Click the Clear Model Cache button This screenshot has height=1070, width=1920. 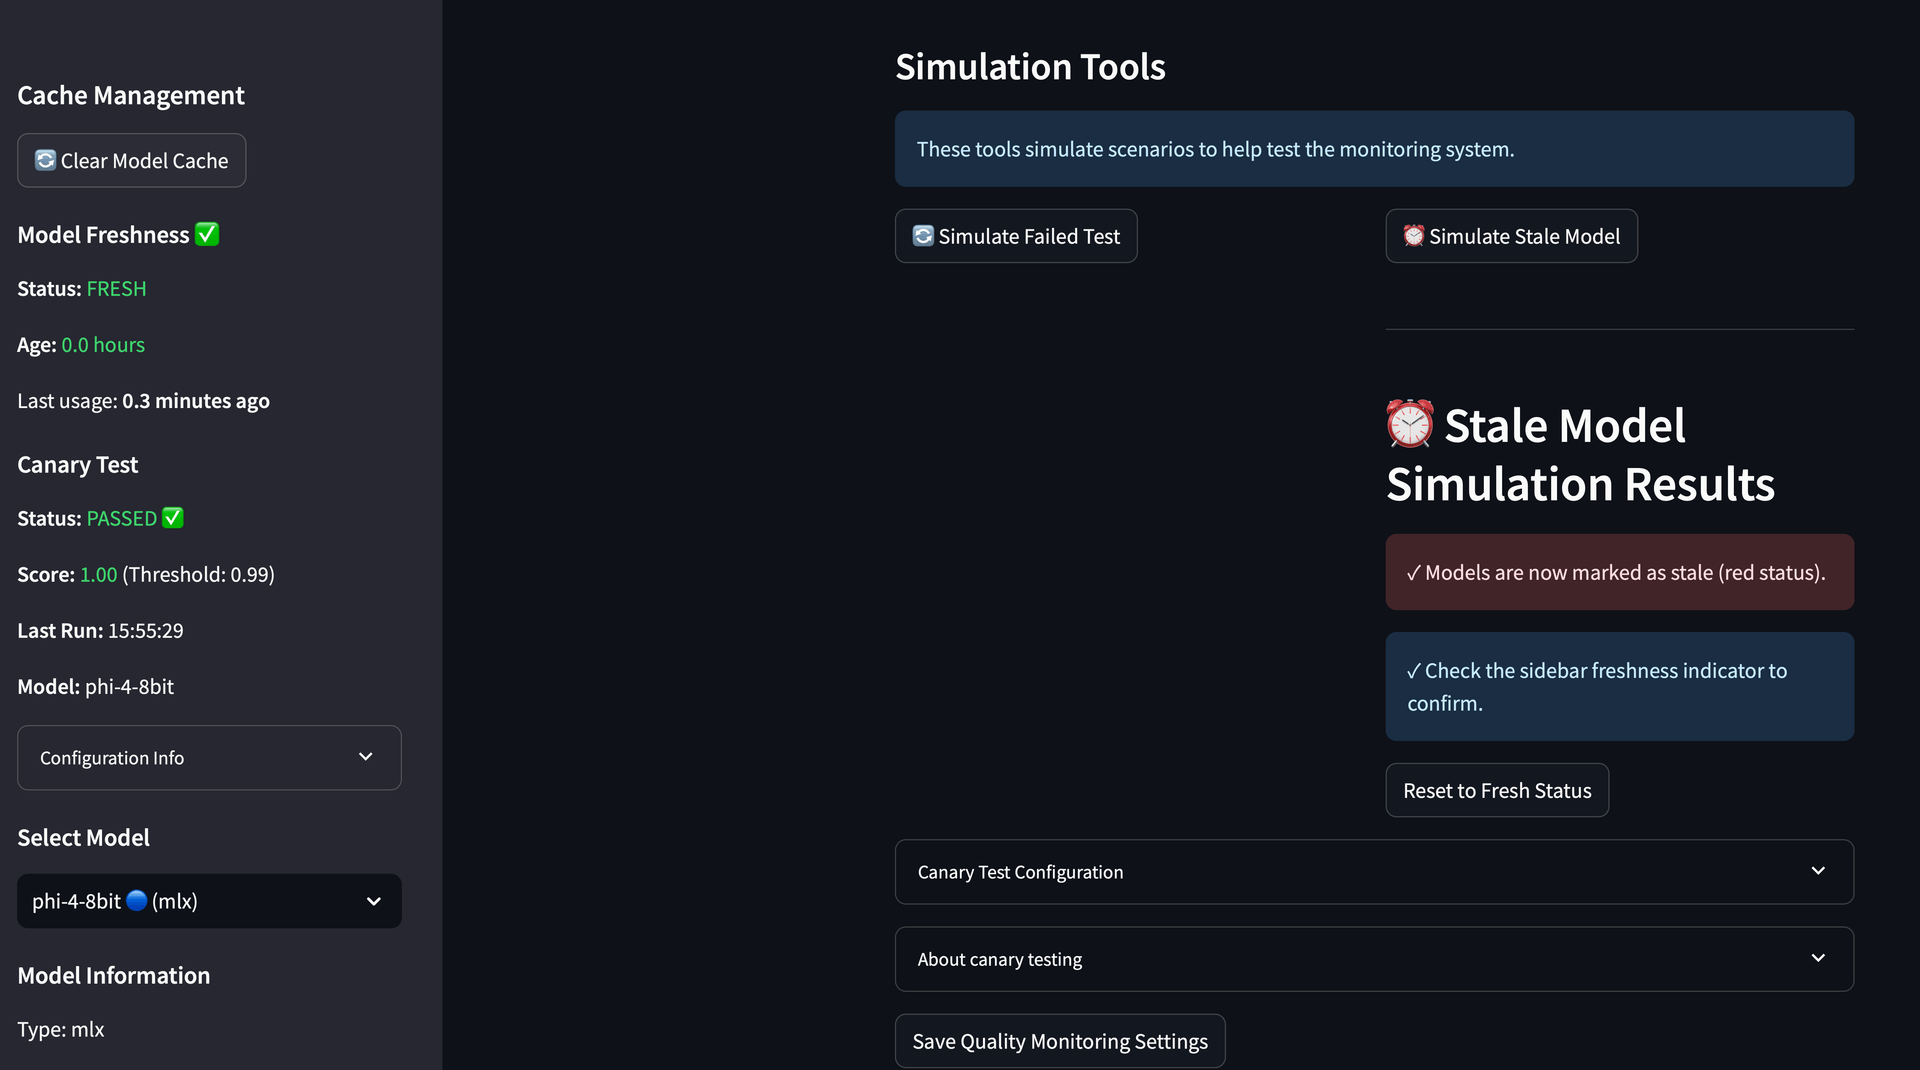(x=131, y=160)
